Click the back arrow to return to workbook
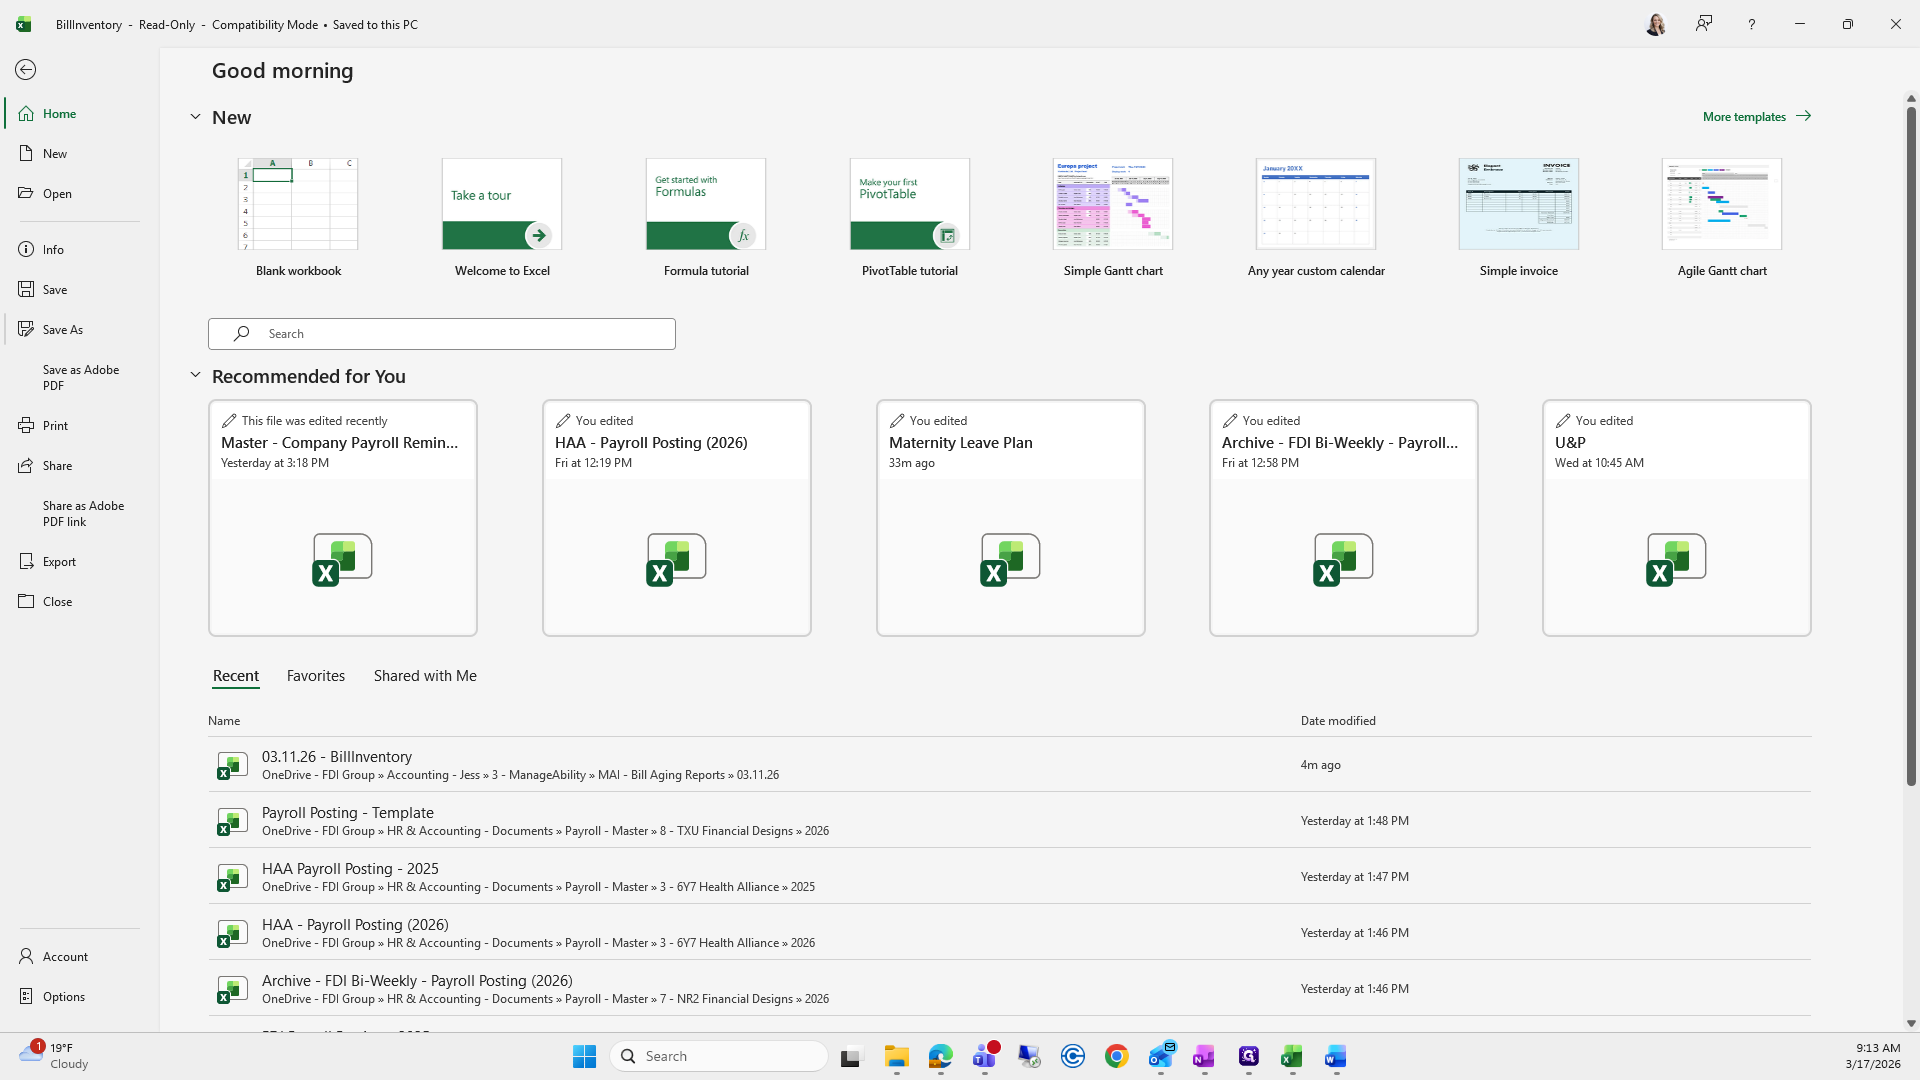The image size is (1920, 1080). coord(26,69)
